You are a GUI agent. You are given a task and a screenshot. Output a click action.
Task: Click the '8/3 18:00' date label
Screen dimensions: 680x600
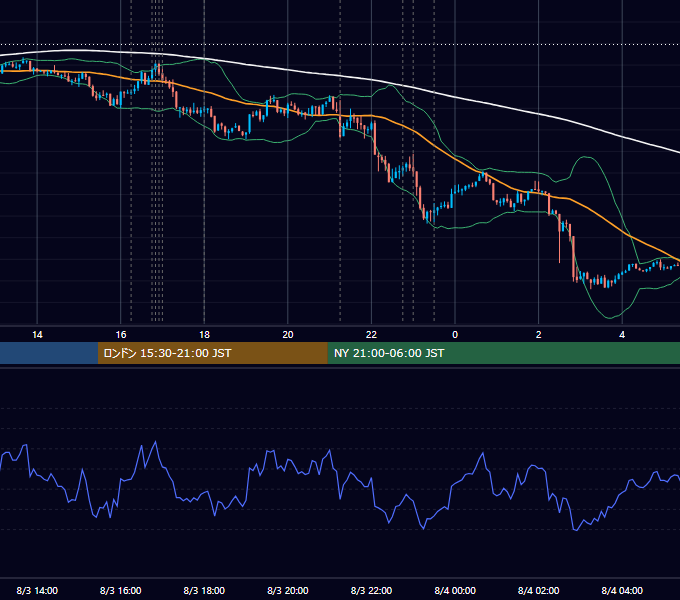coord(204,590)
